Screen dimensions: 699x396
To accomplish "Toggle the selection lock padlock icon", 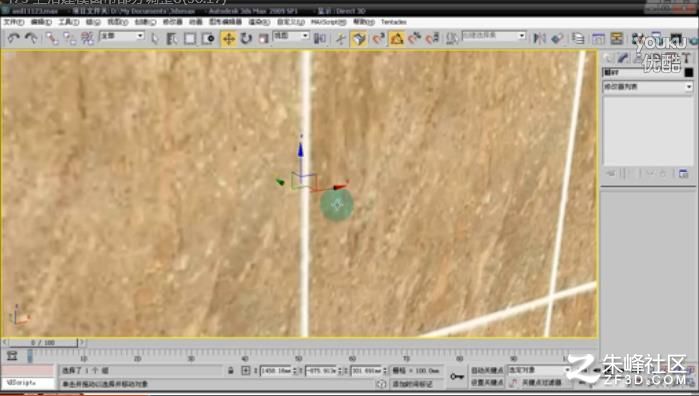I will 230,371.
